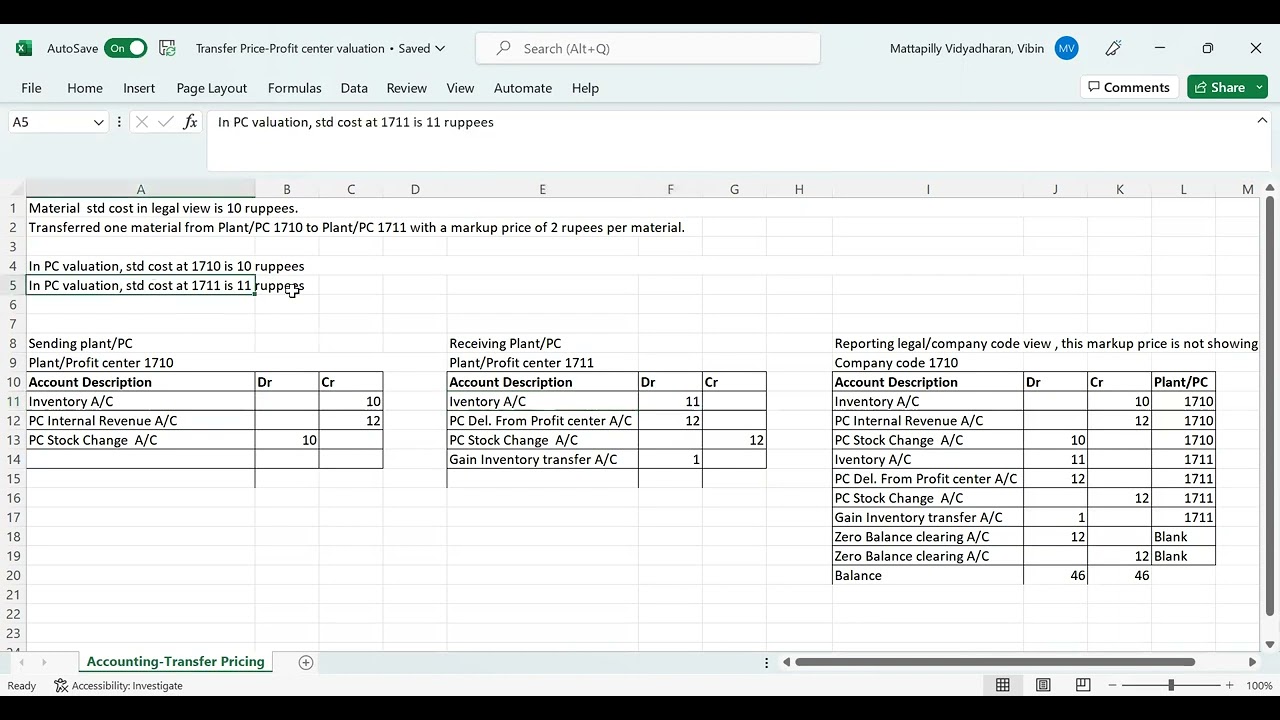Click the Name Box showing A5
This screenshot has height=720, width=1280.
click(48, 122)
